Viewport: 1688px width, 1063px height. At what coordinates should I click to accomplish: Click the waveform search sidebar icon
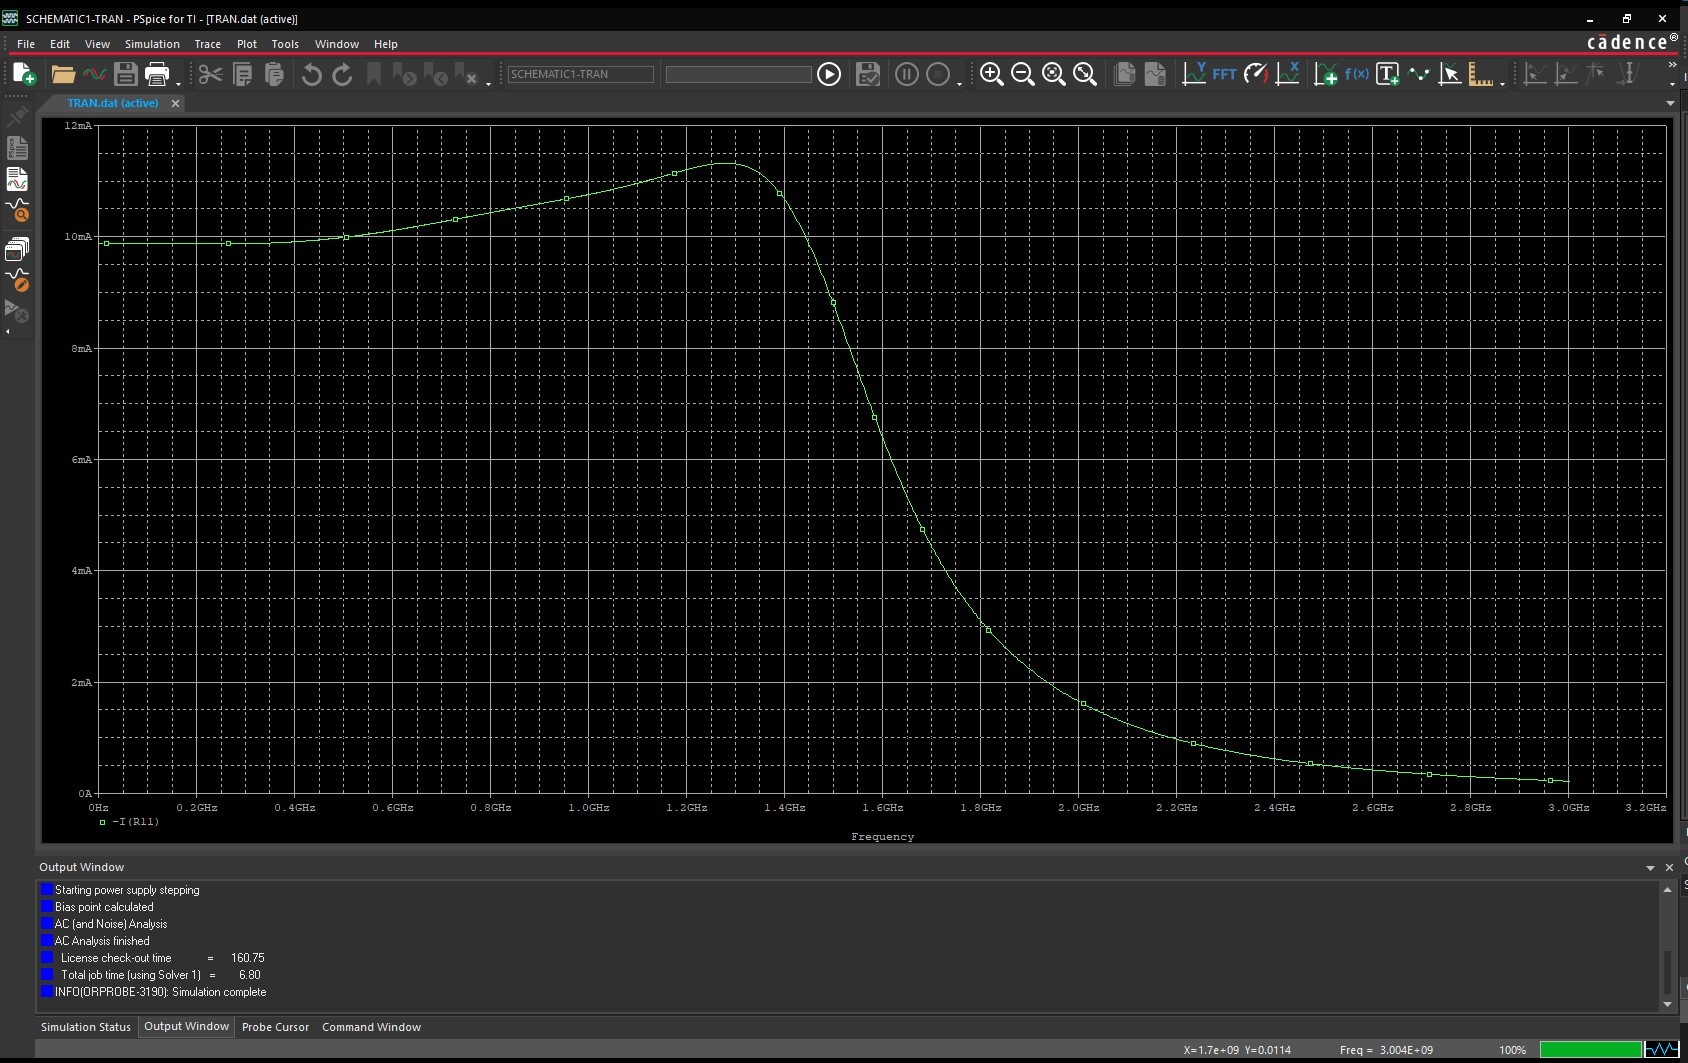pos(17,211)
